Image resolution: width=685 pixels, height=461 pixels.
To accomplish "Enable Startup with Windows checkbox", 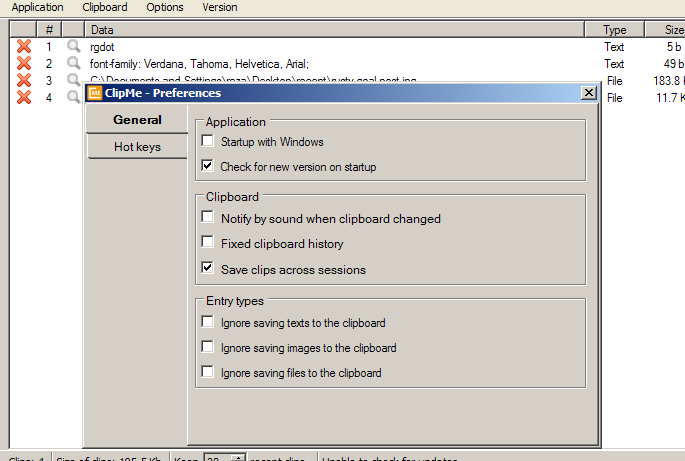I will pyautogui.click(x=208, y=141).
